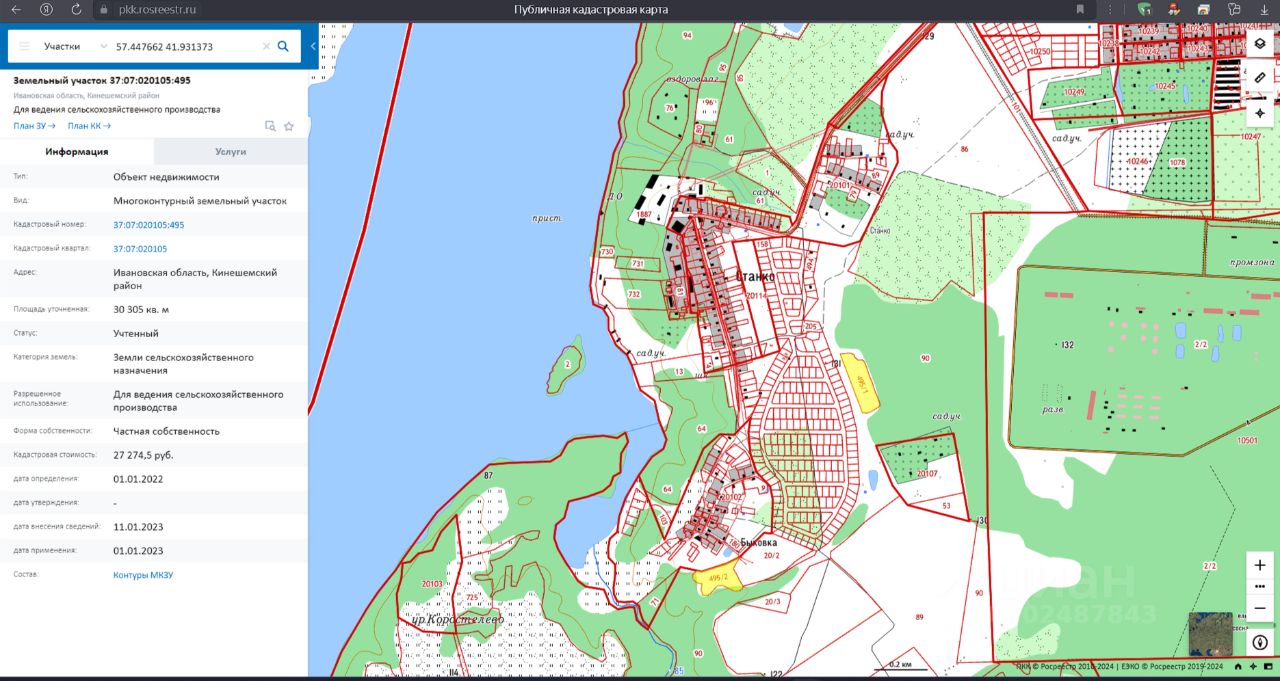Select the yellow highlighted parcel labeled 495/1
The image size is (1280, 681).
coord(860,382)
